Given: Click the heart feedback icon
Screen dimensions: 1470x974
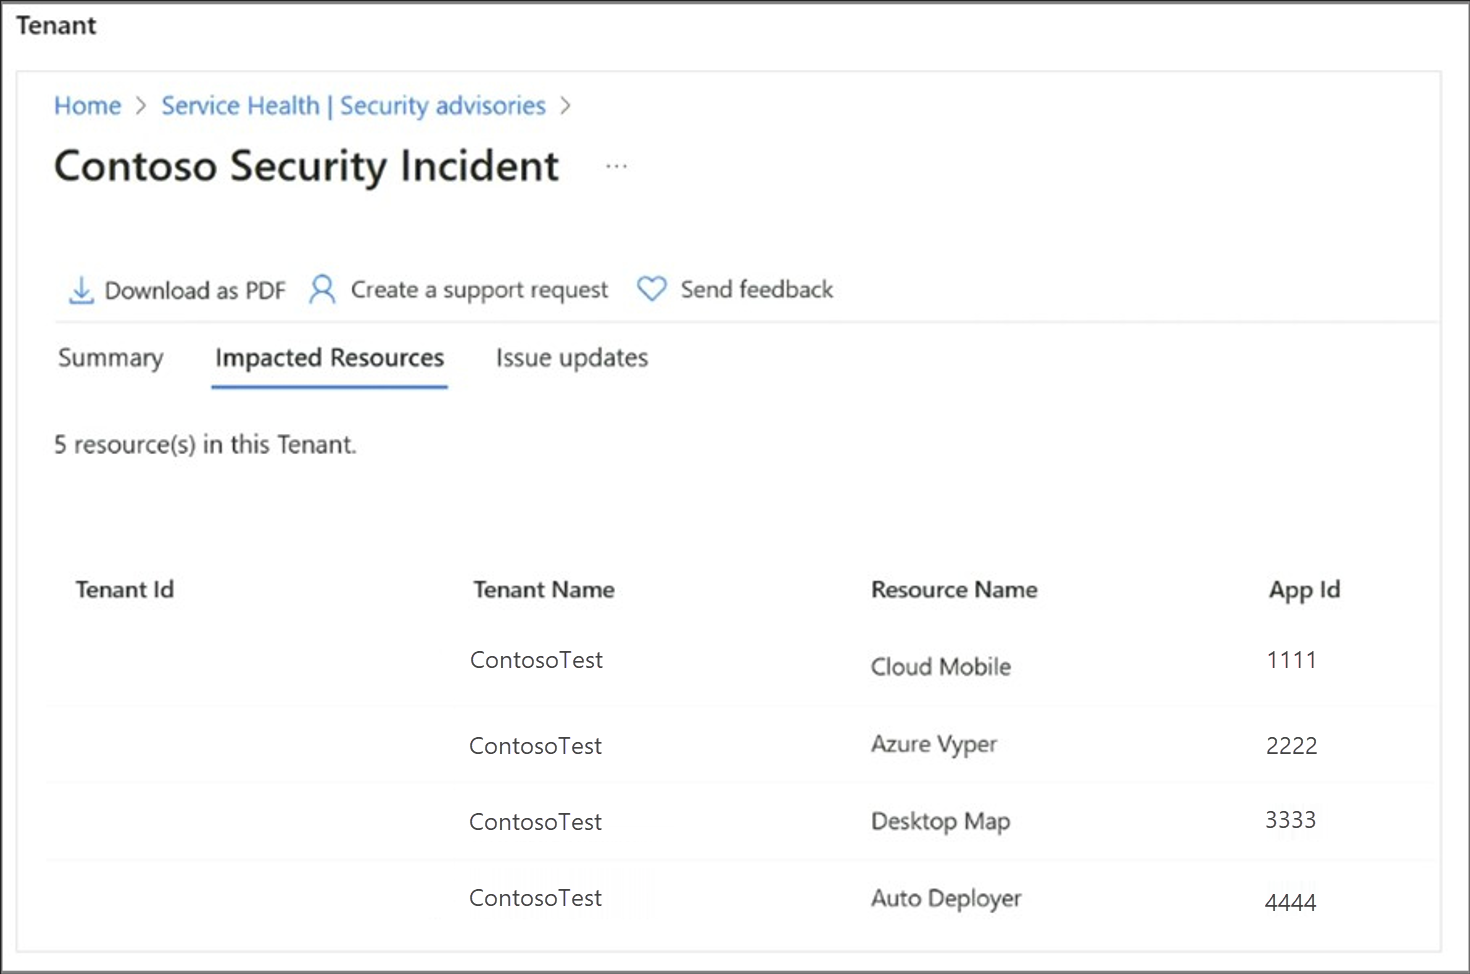Looking at the screenshot, I should point(652,289).
